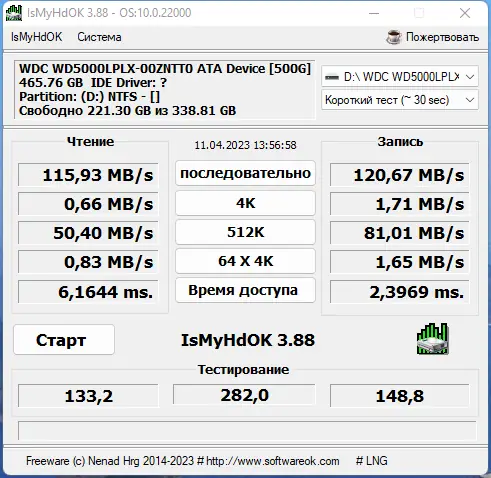The height and width of the screenshot is (478, 491).
Task: Click the empty progress bar
Action: pyautogui.click(x=247, y=431)
